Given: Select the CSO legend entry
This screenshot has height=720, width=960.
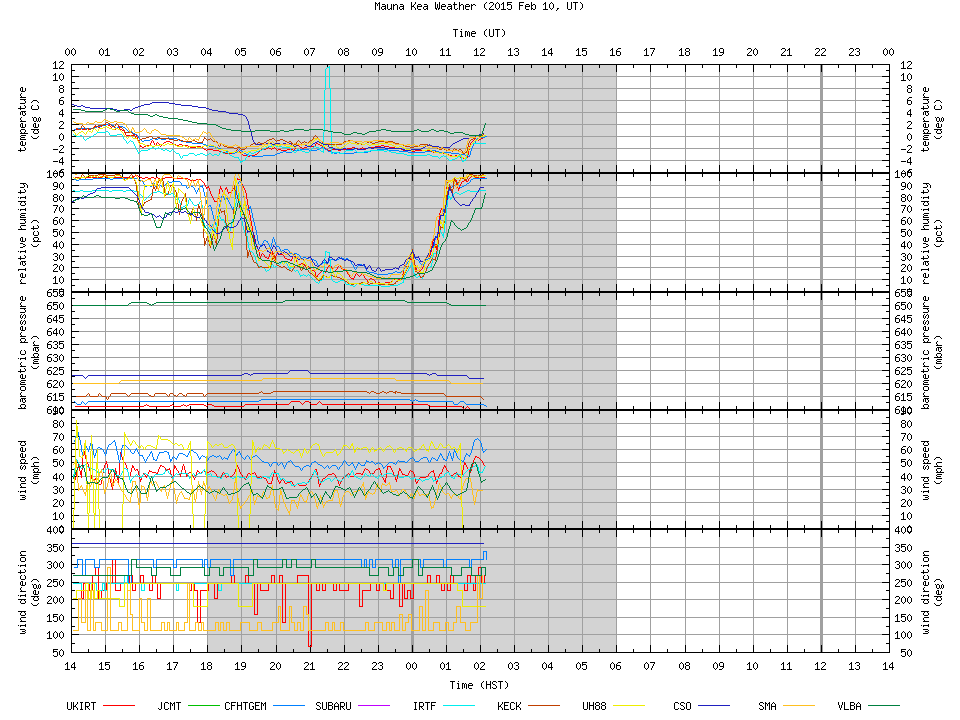Looking at the screenshot, I should click(x=682, y=706).
